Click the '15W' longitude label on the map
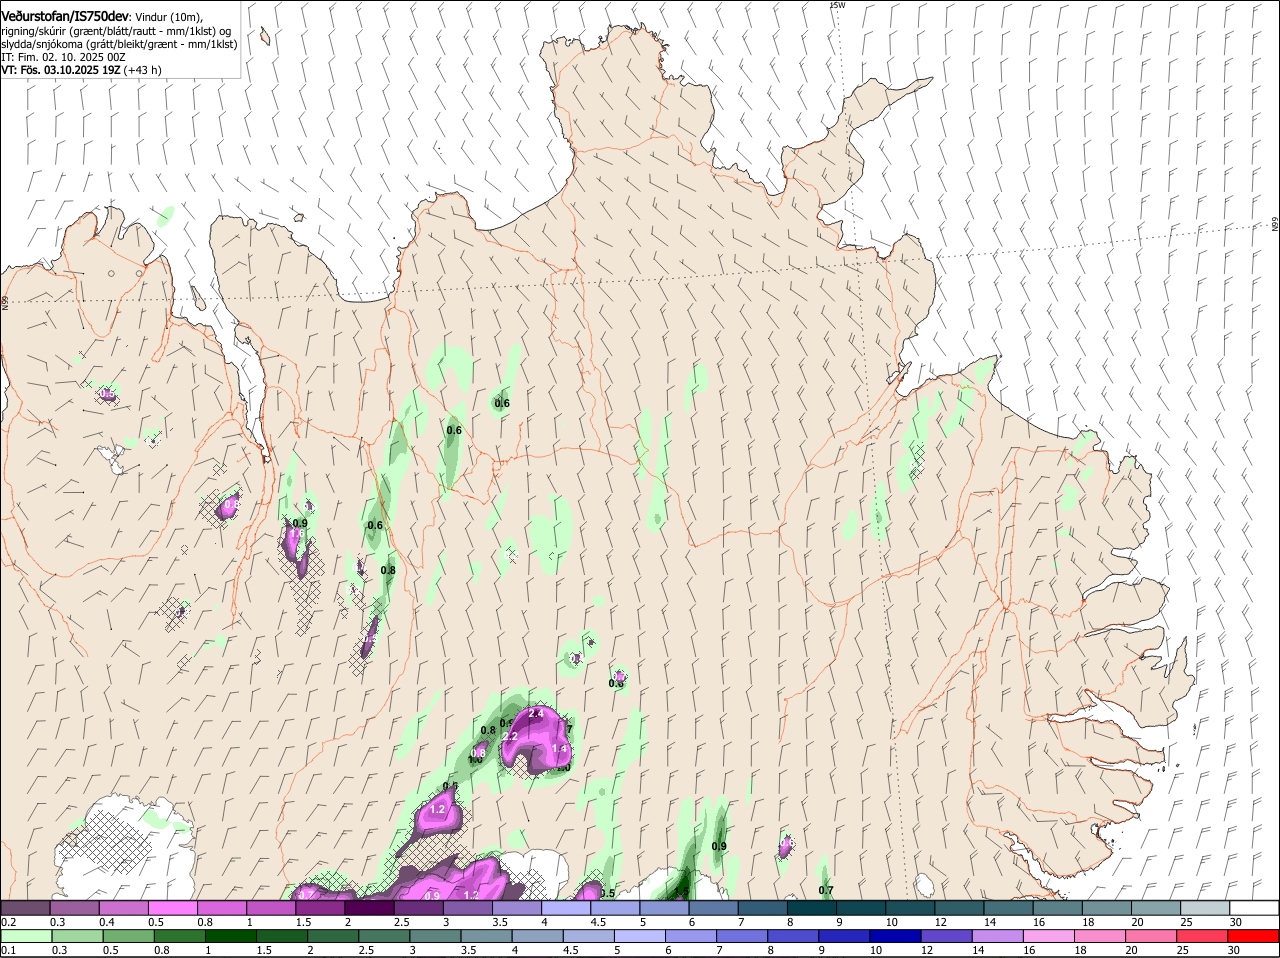The height and width of the screenshot is (958, 1280). 837,5
